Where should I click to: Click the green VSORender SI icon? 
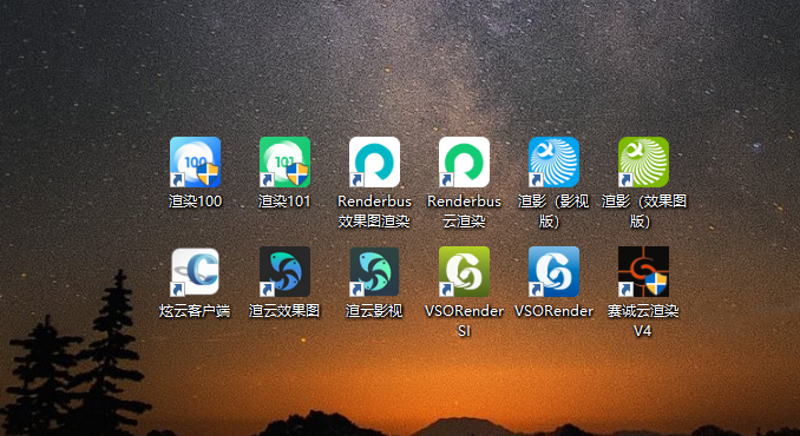[x=464, y=272]
